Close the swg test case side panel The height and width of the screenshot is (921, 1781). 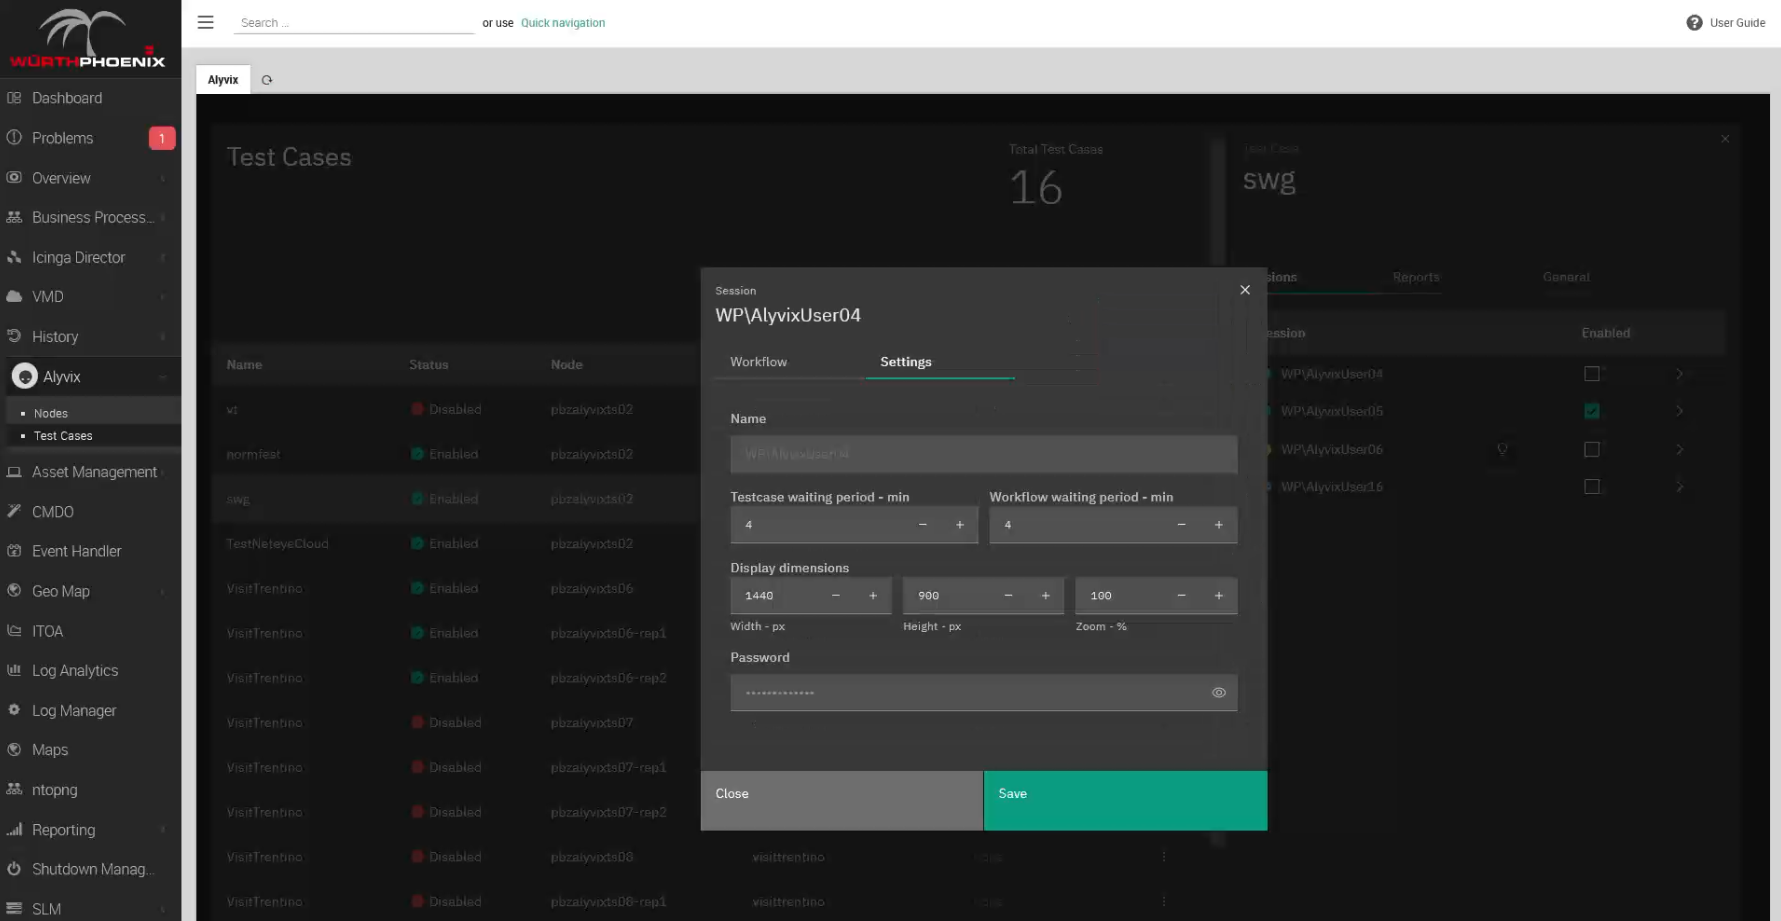tap(1725, 139)
